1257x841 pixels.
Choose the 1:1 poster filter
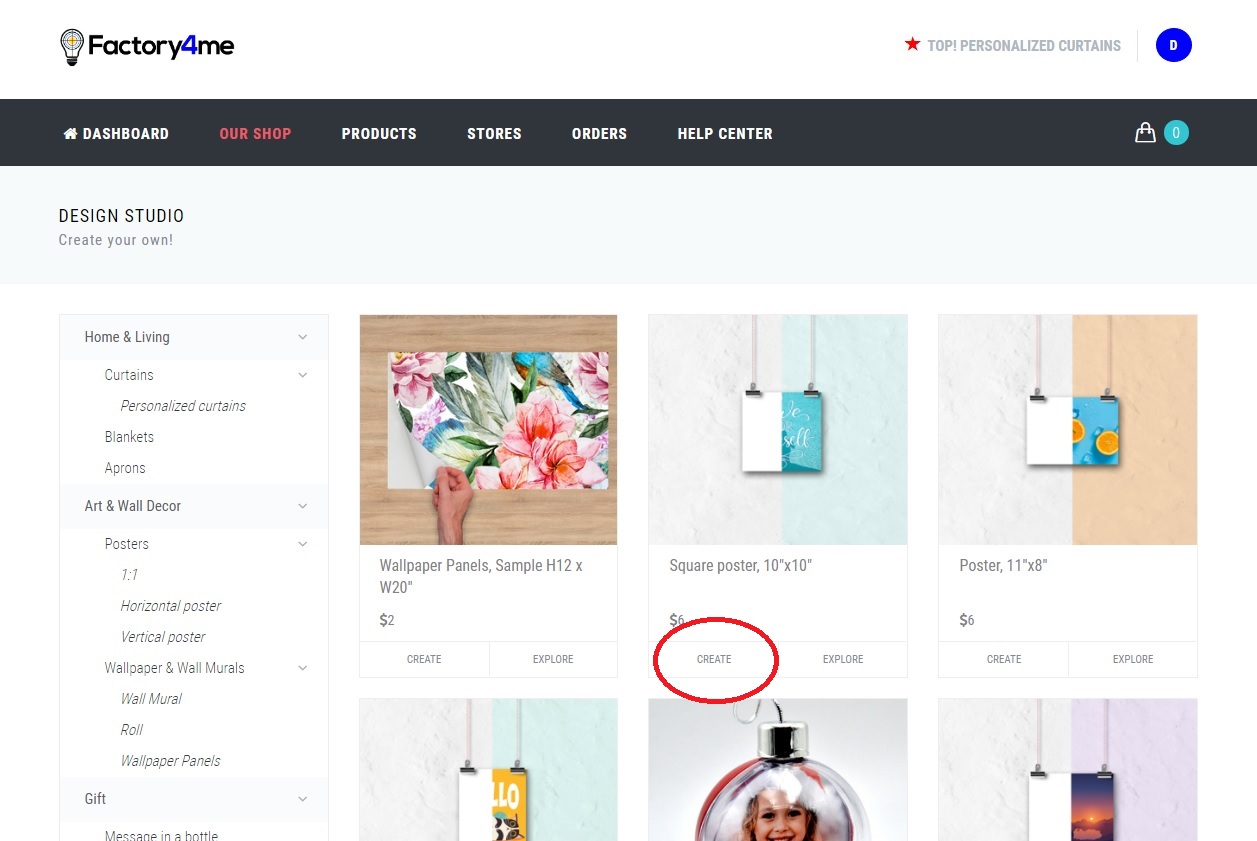click(129, 575)
